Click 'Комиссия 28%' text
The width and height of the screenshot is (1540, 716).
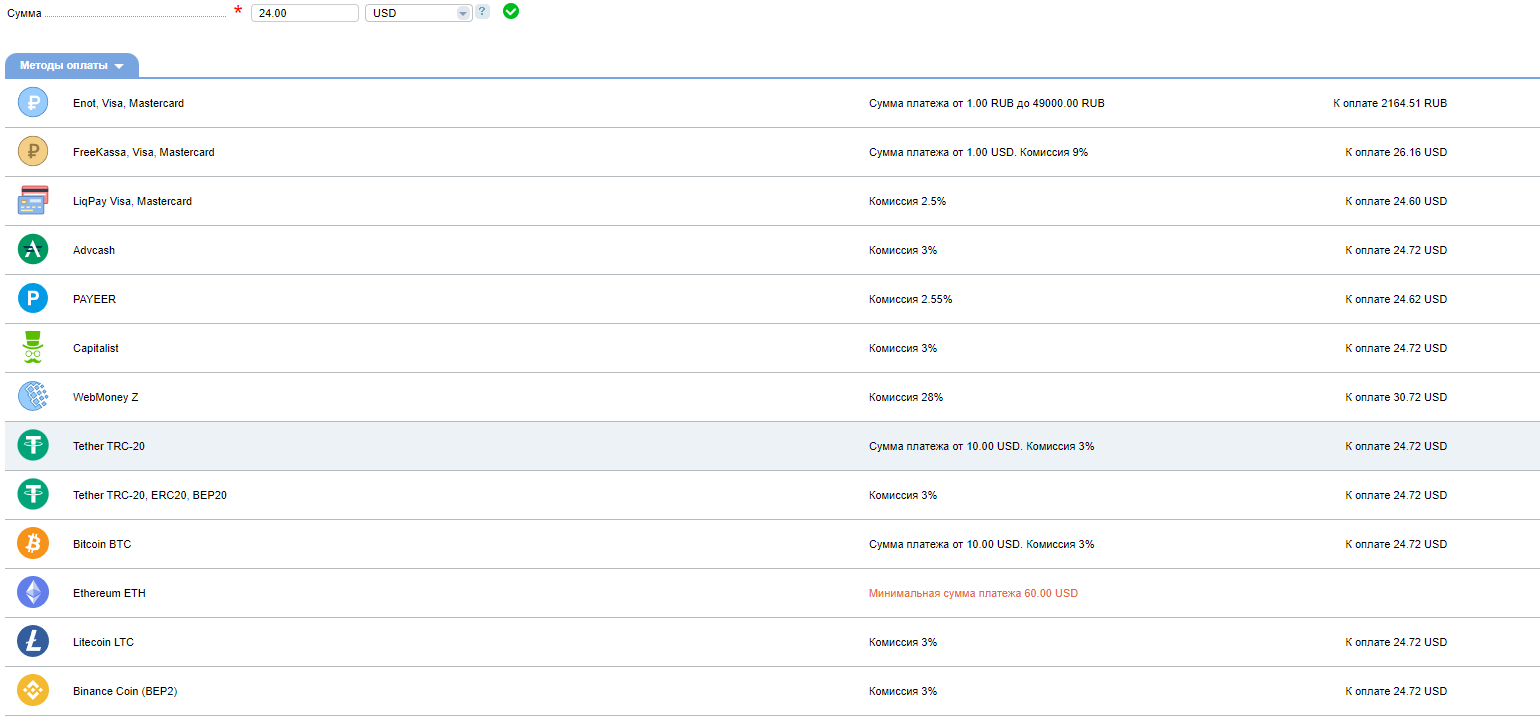click(906, 397)
